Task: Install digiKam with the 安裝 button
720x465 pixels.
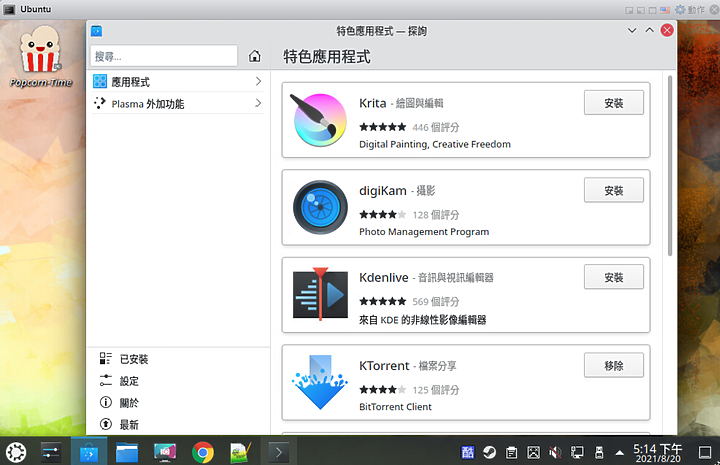Action: (613, 190)
